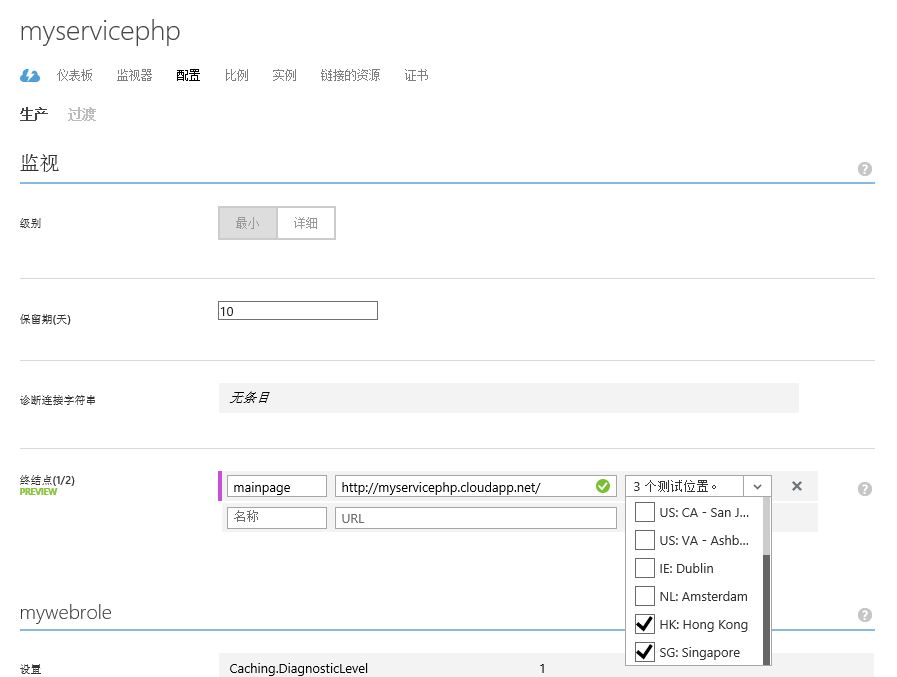Enable the IE: Dublin test location
897x677 pixels.
pos(644,568)
